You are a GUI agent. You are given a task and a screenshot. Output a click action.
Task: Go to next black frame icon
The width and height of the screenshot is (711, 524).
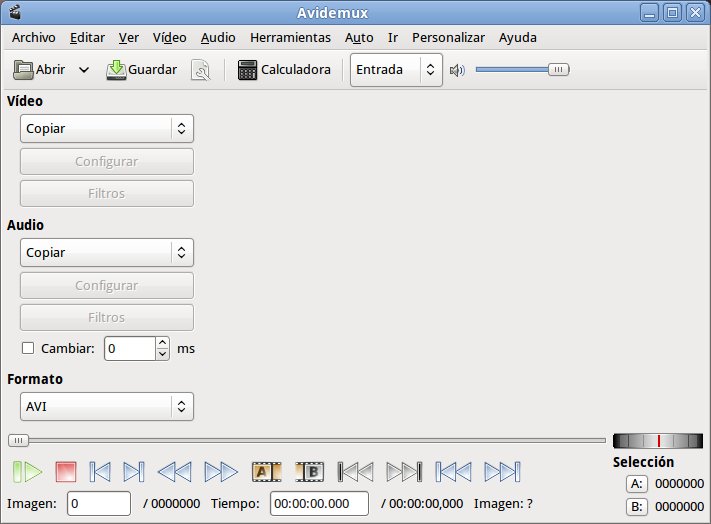tap(404, 472)
